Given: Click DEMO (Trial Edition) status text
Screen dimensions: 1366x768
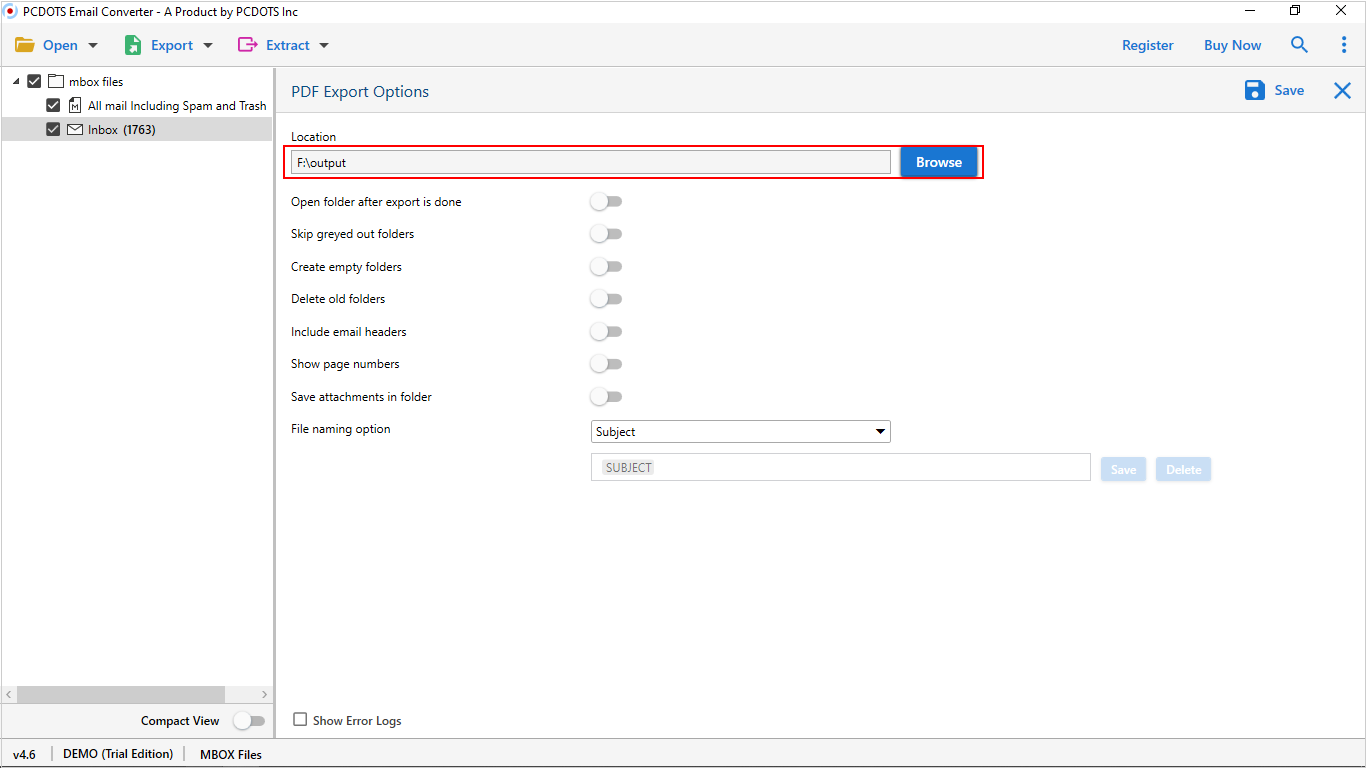Looking at the screenshot, I should [118, 754].
